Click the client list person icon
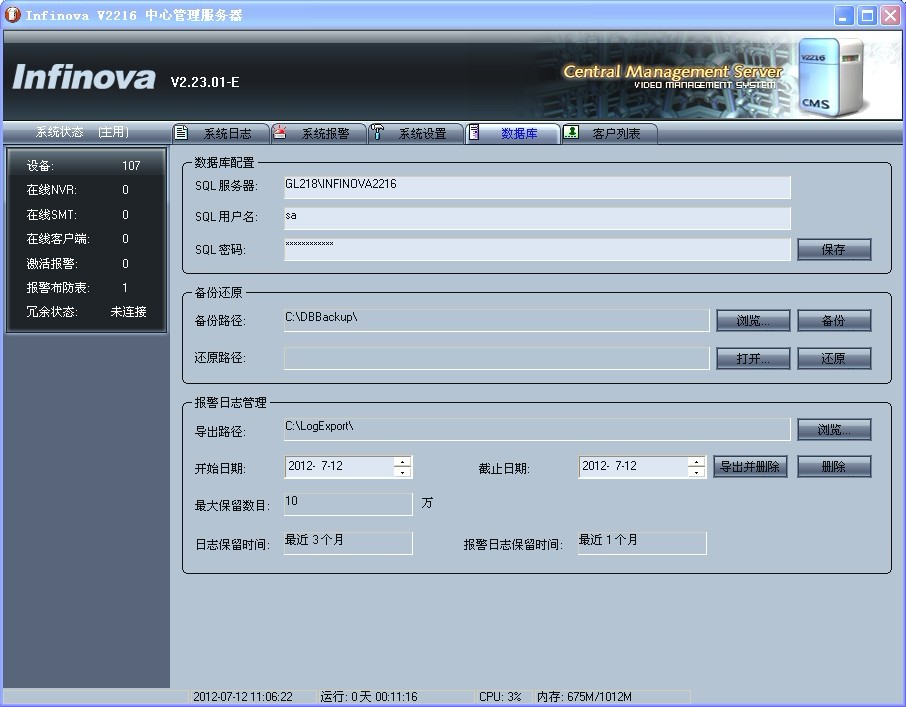Image resolution: width=906 pixels, height=707 pixels. (571, 132)
